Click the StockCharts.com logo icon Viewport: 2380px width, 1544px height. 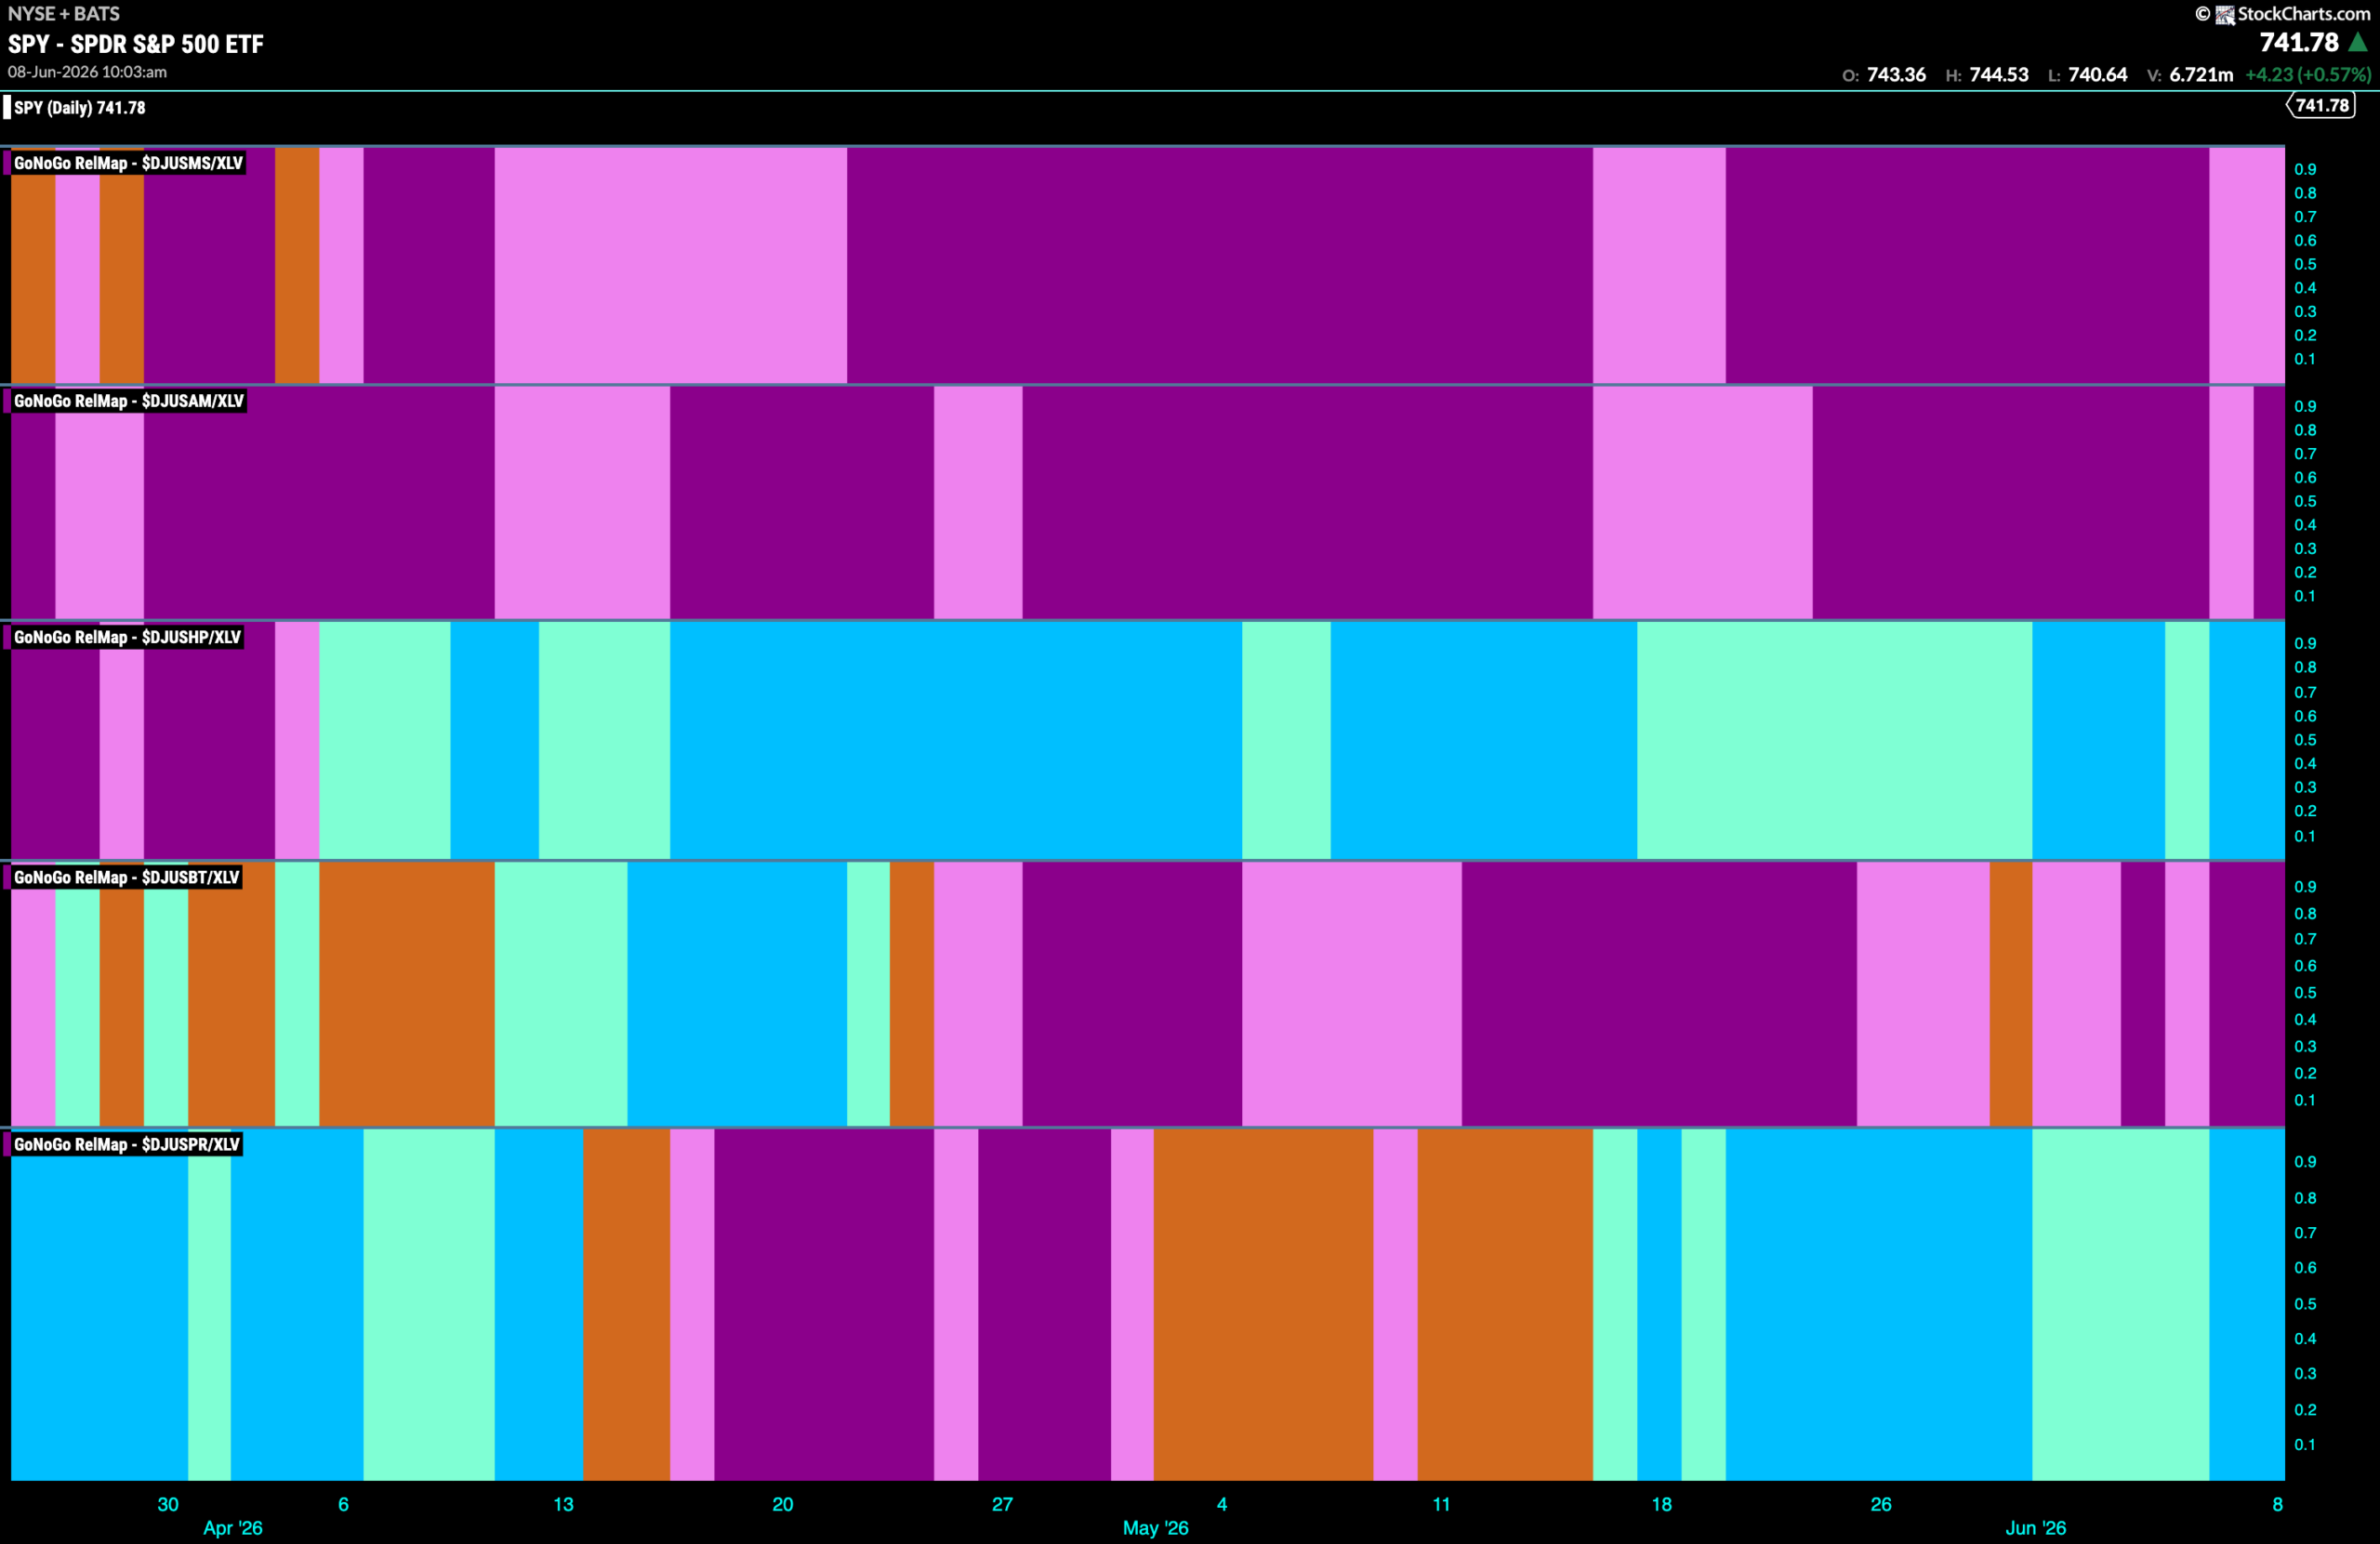click(2225, 14)
